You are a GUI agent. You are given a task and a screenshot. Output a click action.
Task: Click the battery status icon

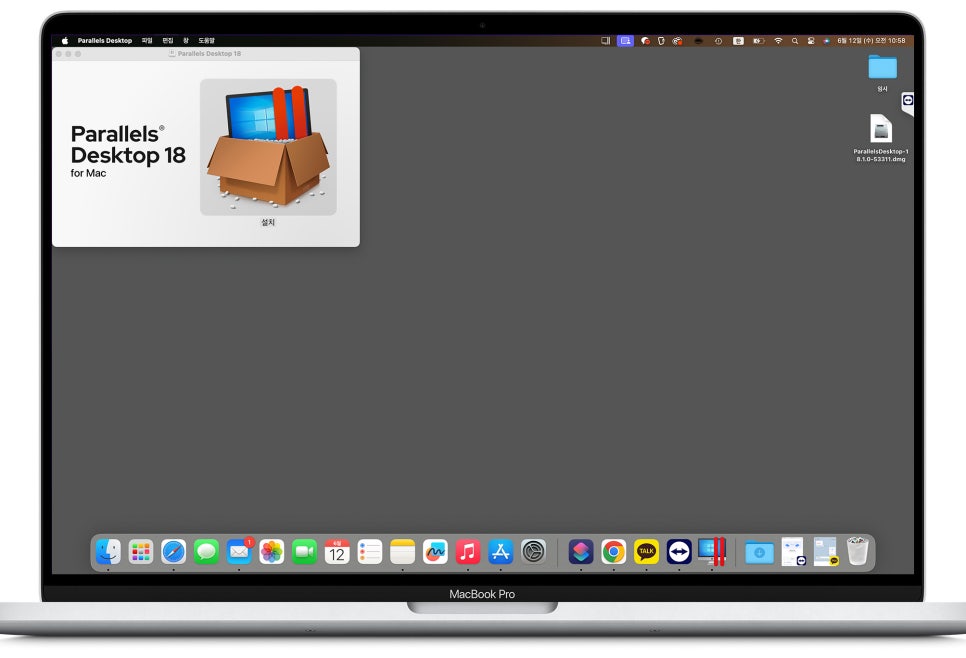(x=759, y=41)
